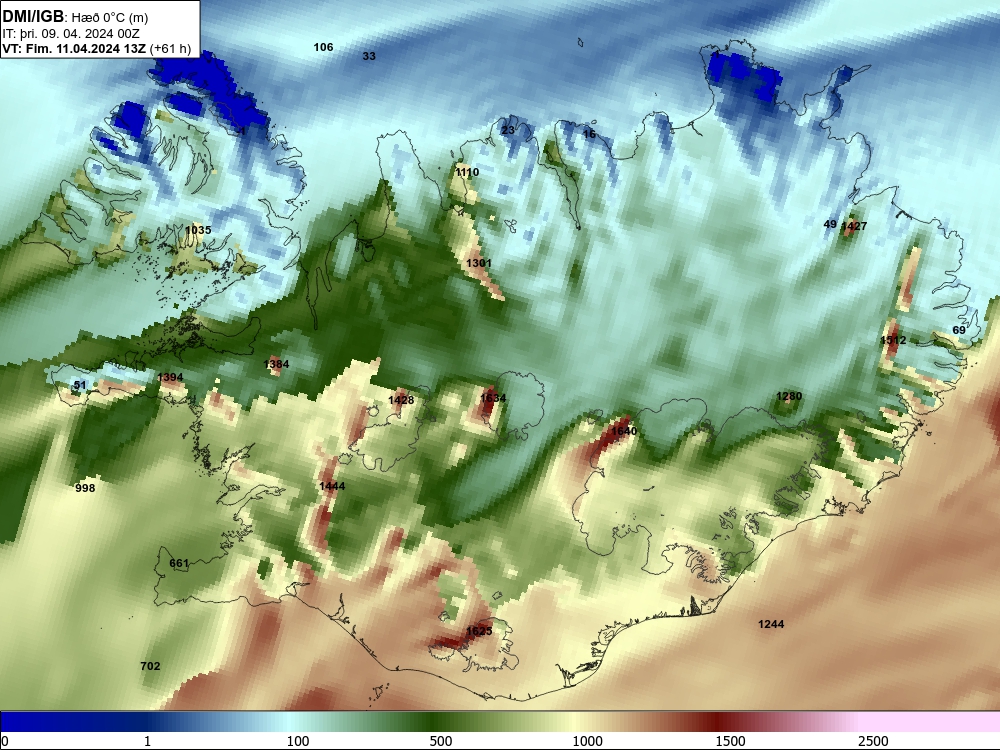The width and height of the screenshot is (1000, 750).
Task: Click the 'VT: Fim. 11.04.2024 13Z' line
Action: (x=77, y=48)
